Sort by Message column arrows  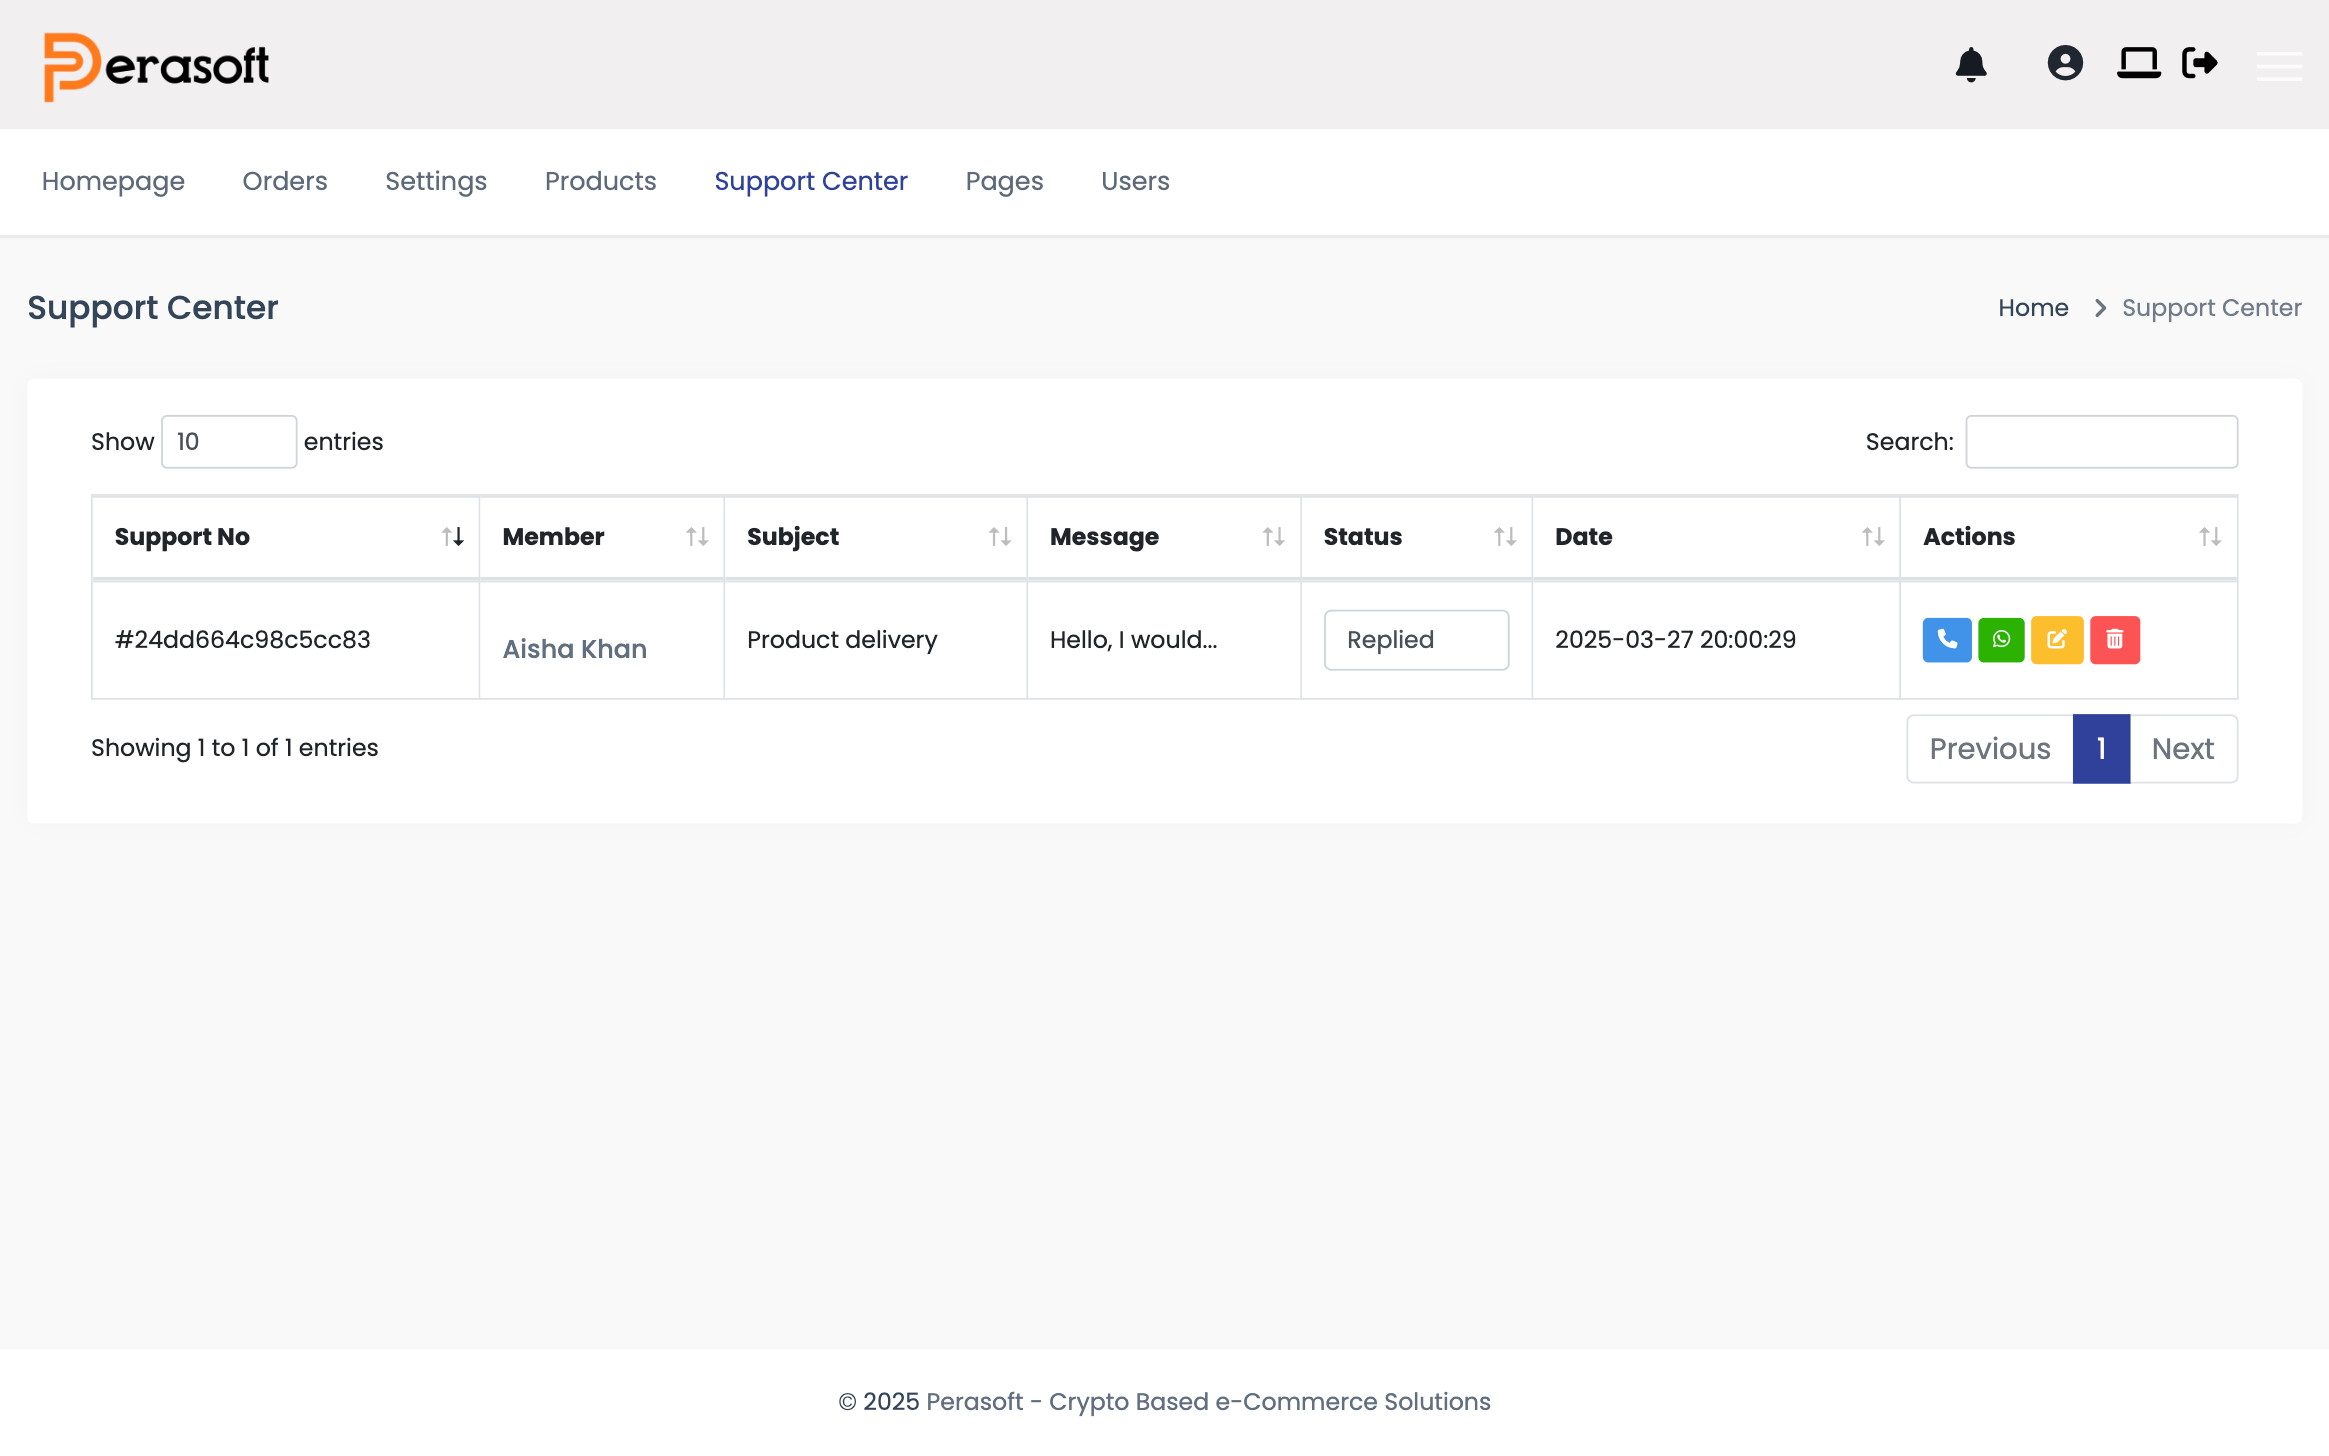coord(1273,537)
